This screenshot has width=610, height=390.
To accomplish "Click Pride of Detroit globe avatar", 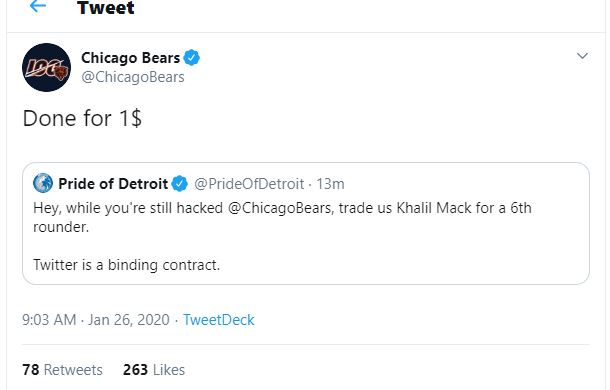I will 43,183.
